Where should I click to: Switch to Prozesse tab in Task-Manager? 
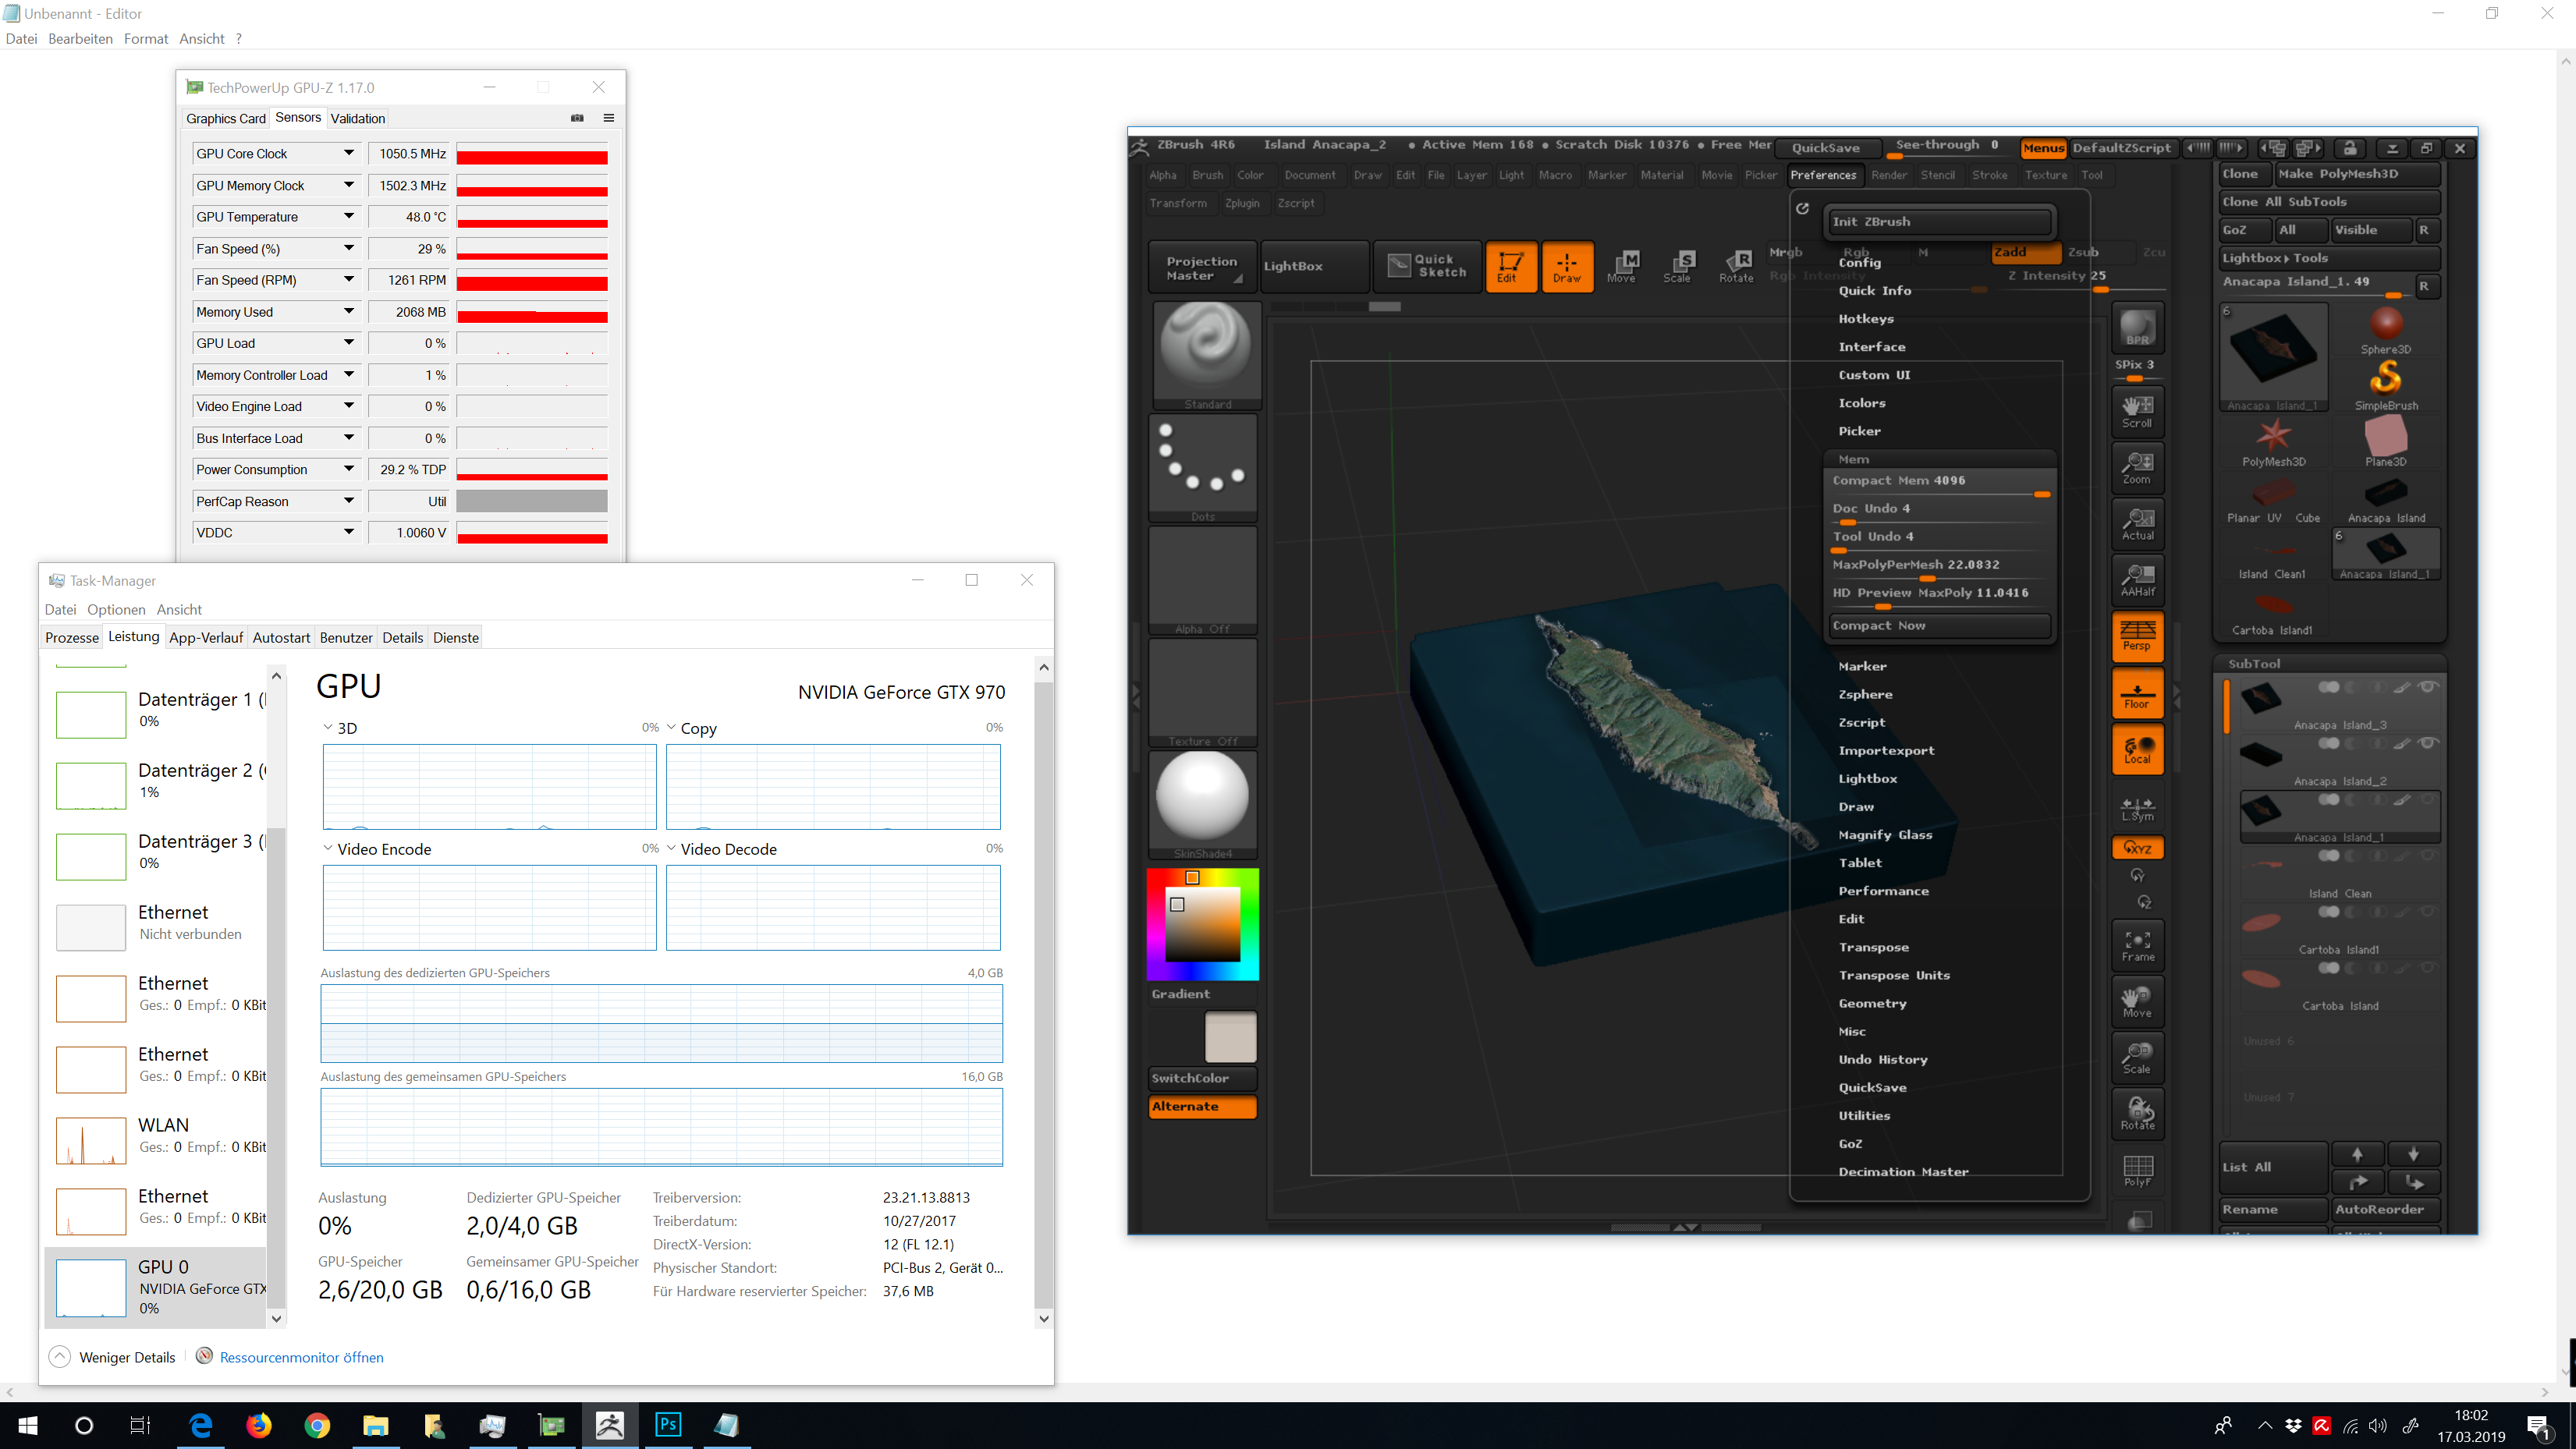(x=72, y=638)
